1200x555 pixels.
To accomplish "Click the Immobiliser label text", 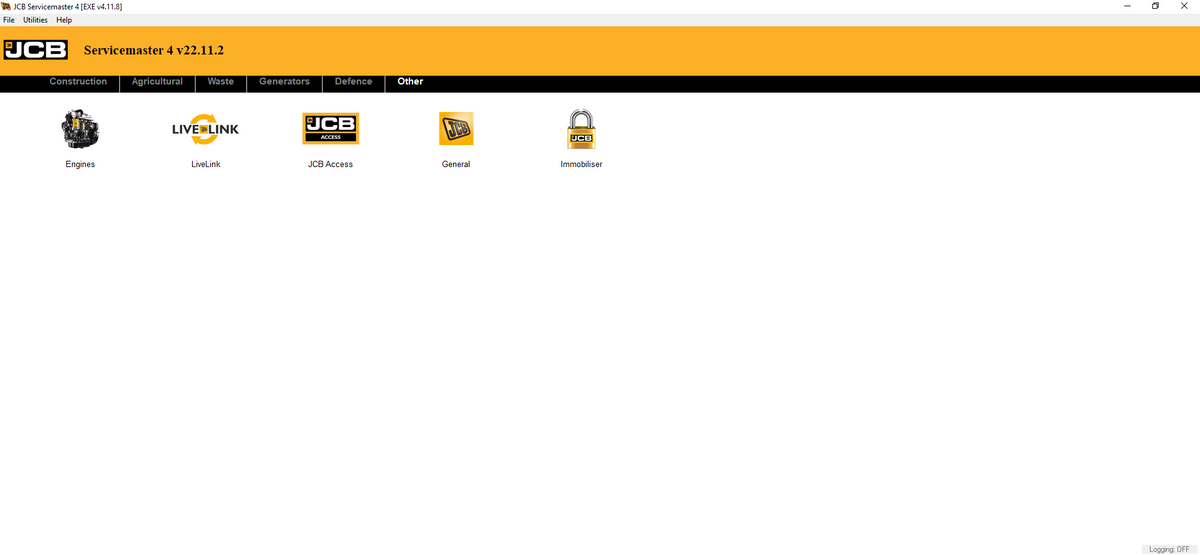I will point(581,164).
